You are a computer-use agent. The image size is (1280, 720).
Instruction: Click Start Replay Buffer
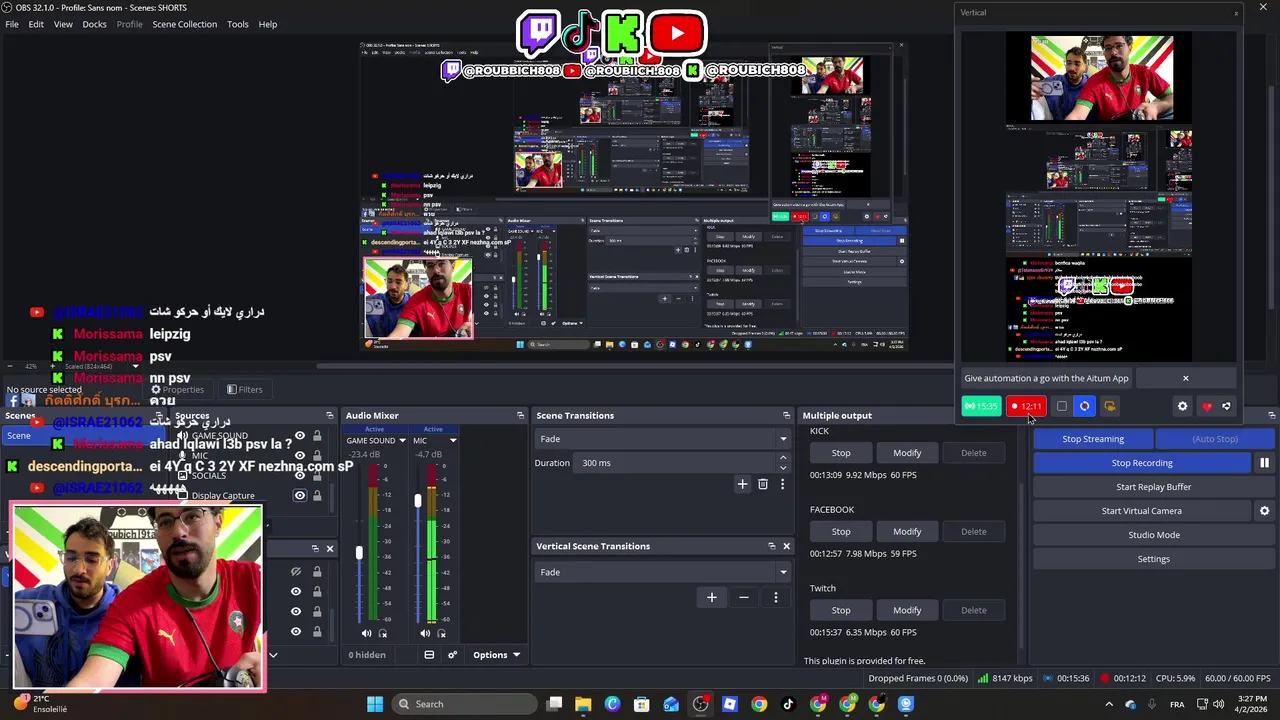click(x=1153, y=487)
